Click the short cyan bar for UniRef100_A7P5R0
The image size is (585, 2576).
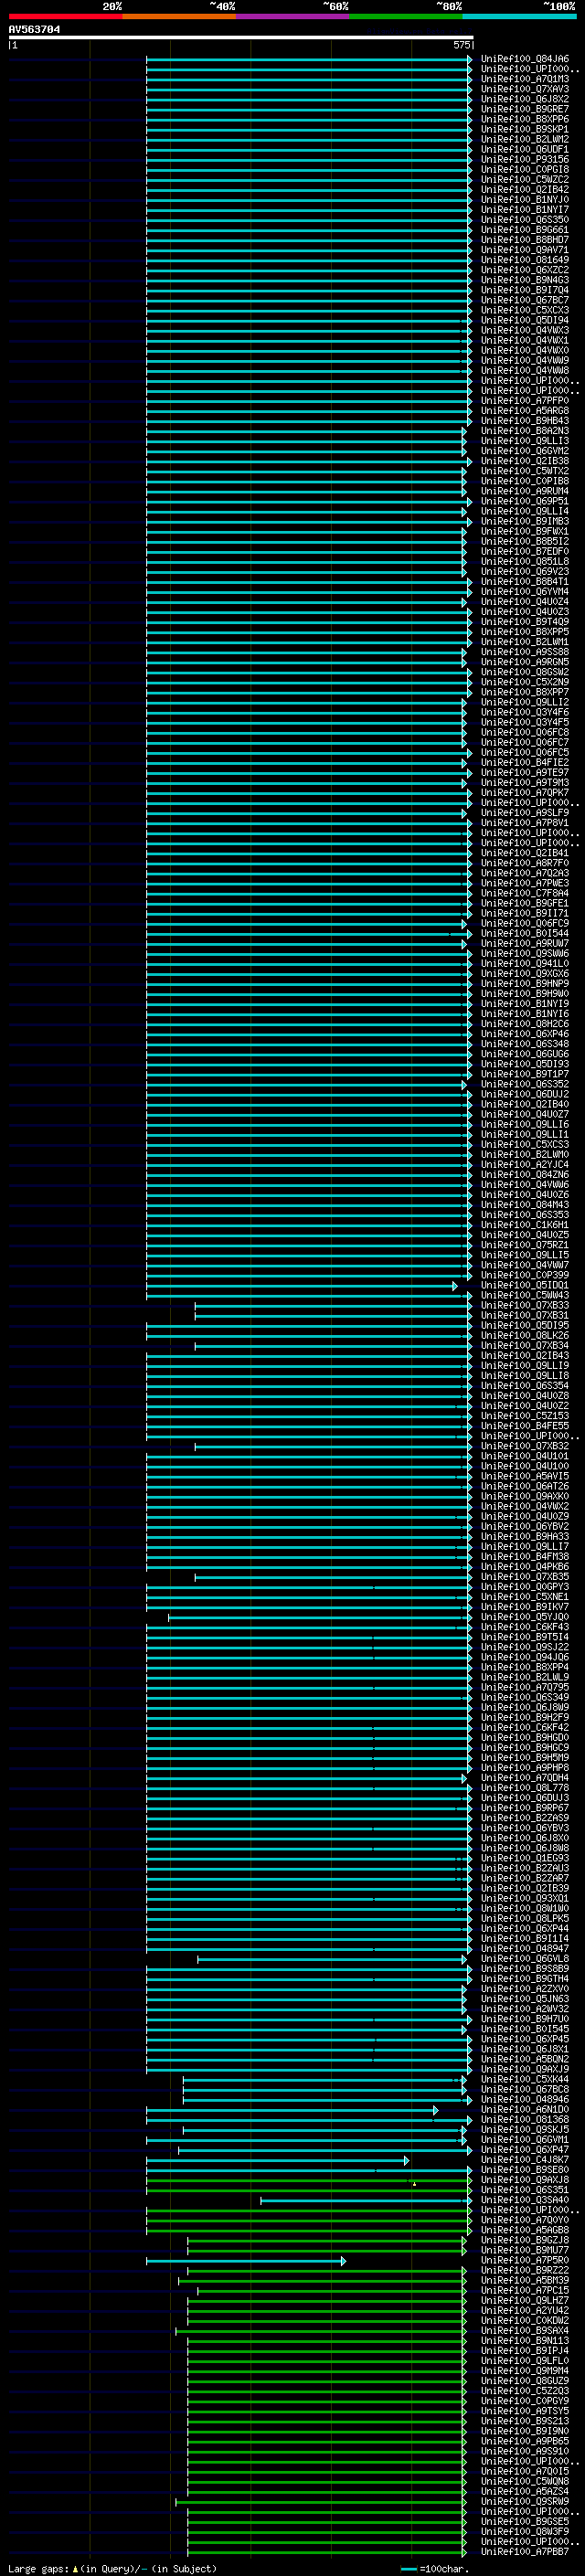pyautogui.click(x=246, y=2262)
